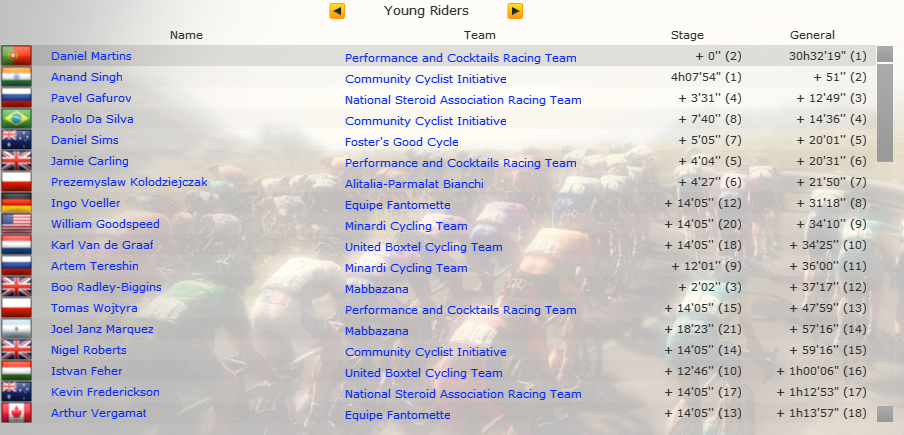
Task: Open rider Paolo Da Silva
Action: point(92,119)
